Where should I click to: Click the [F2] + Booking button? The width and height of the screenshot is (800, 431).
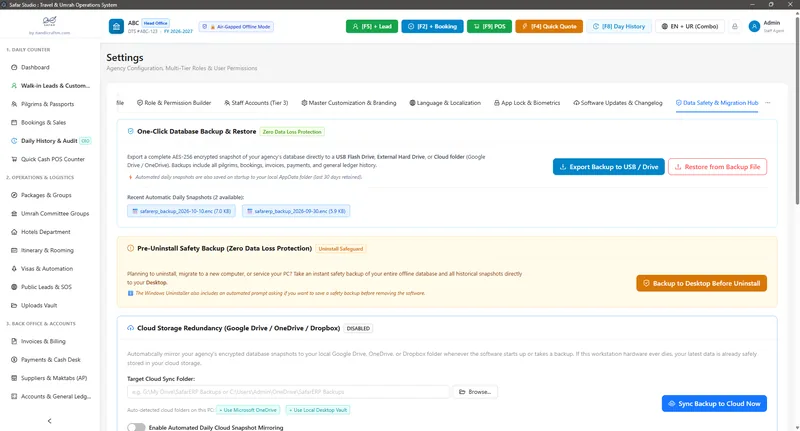[x=433, y=27]
